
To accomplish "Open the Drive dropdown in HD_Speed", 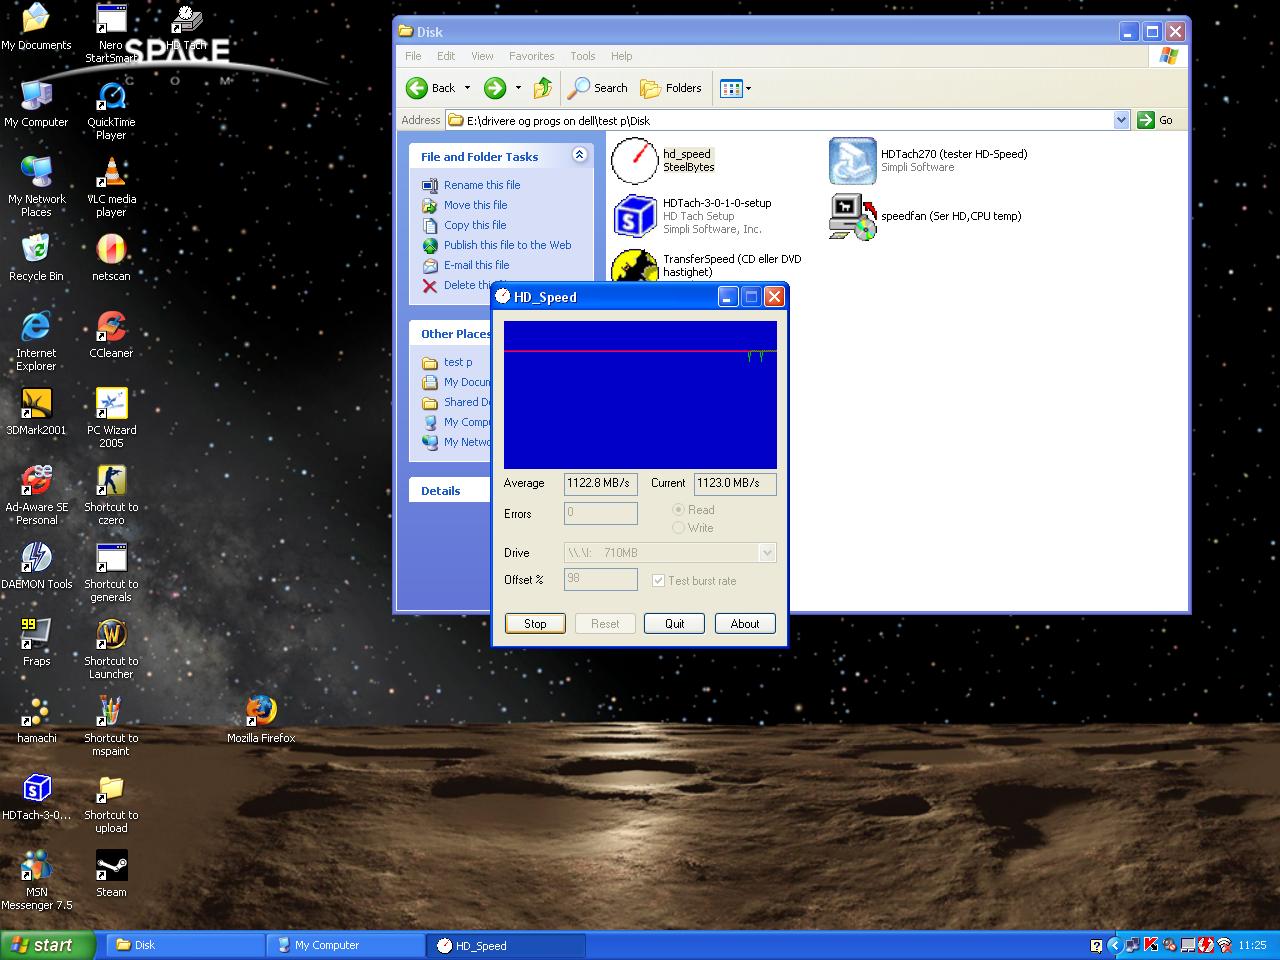I will pyautogui.click(x=767, y=553).
